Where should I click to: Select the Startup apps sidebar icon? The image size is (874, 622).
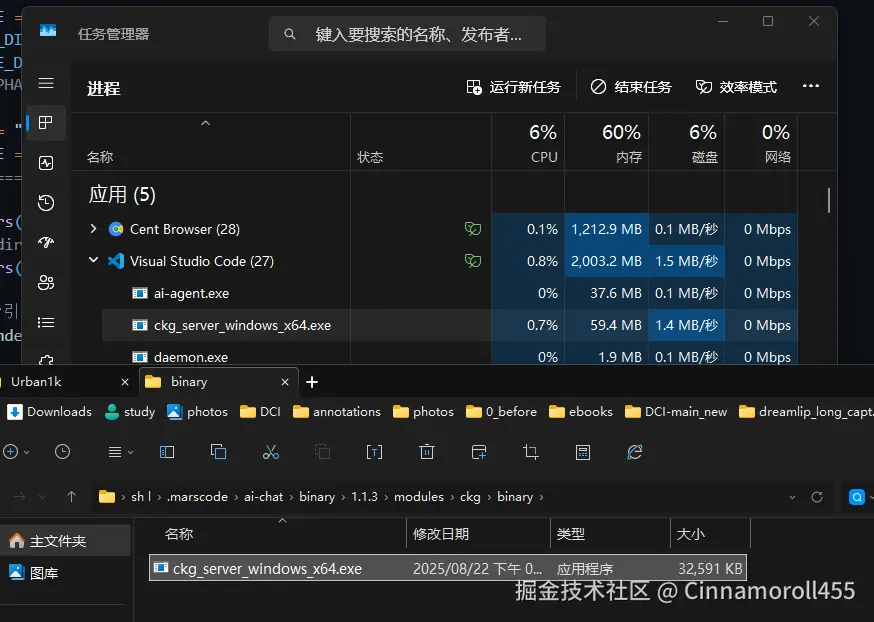[x=45, y=242]
